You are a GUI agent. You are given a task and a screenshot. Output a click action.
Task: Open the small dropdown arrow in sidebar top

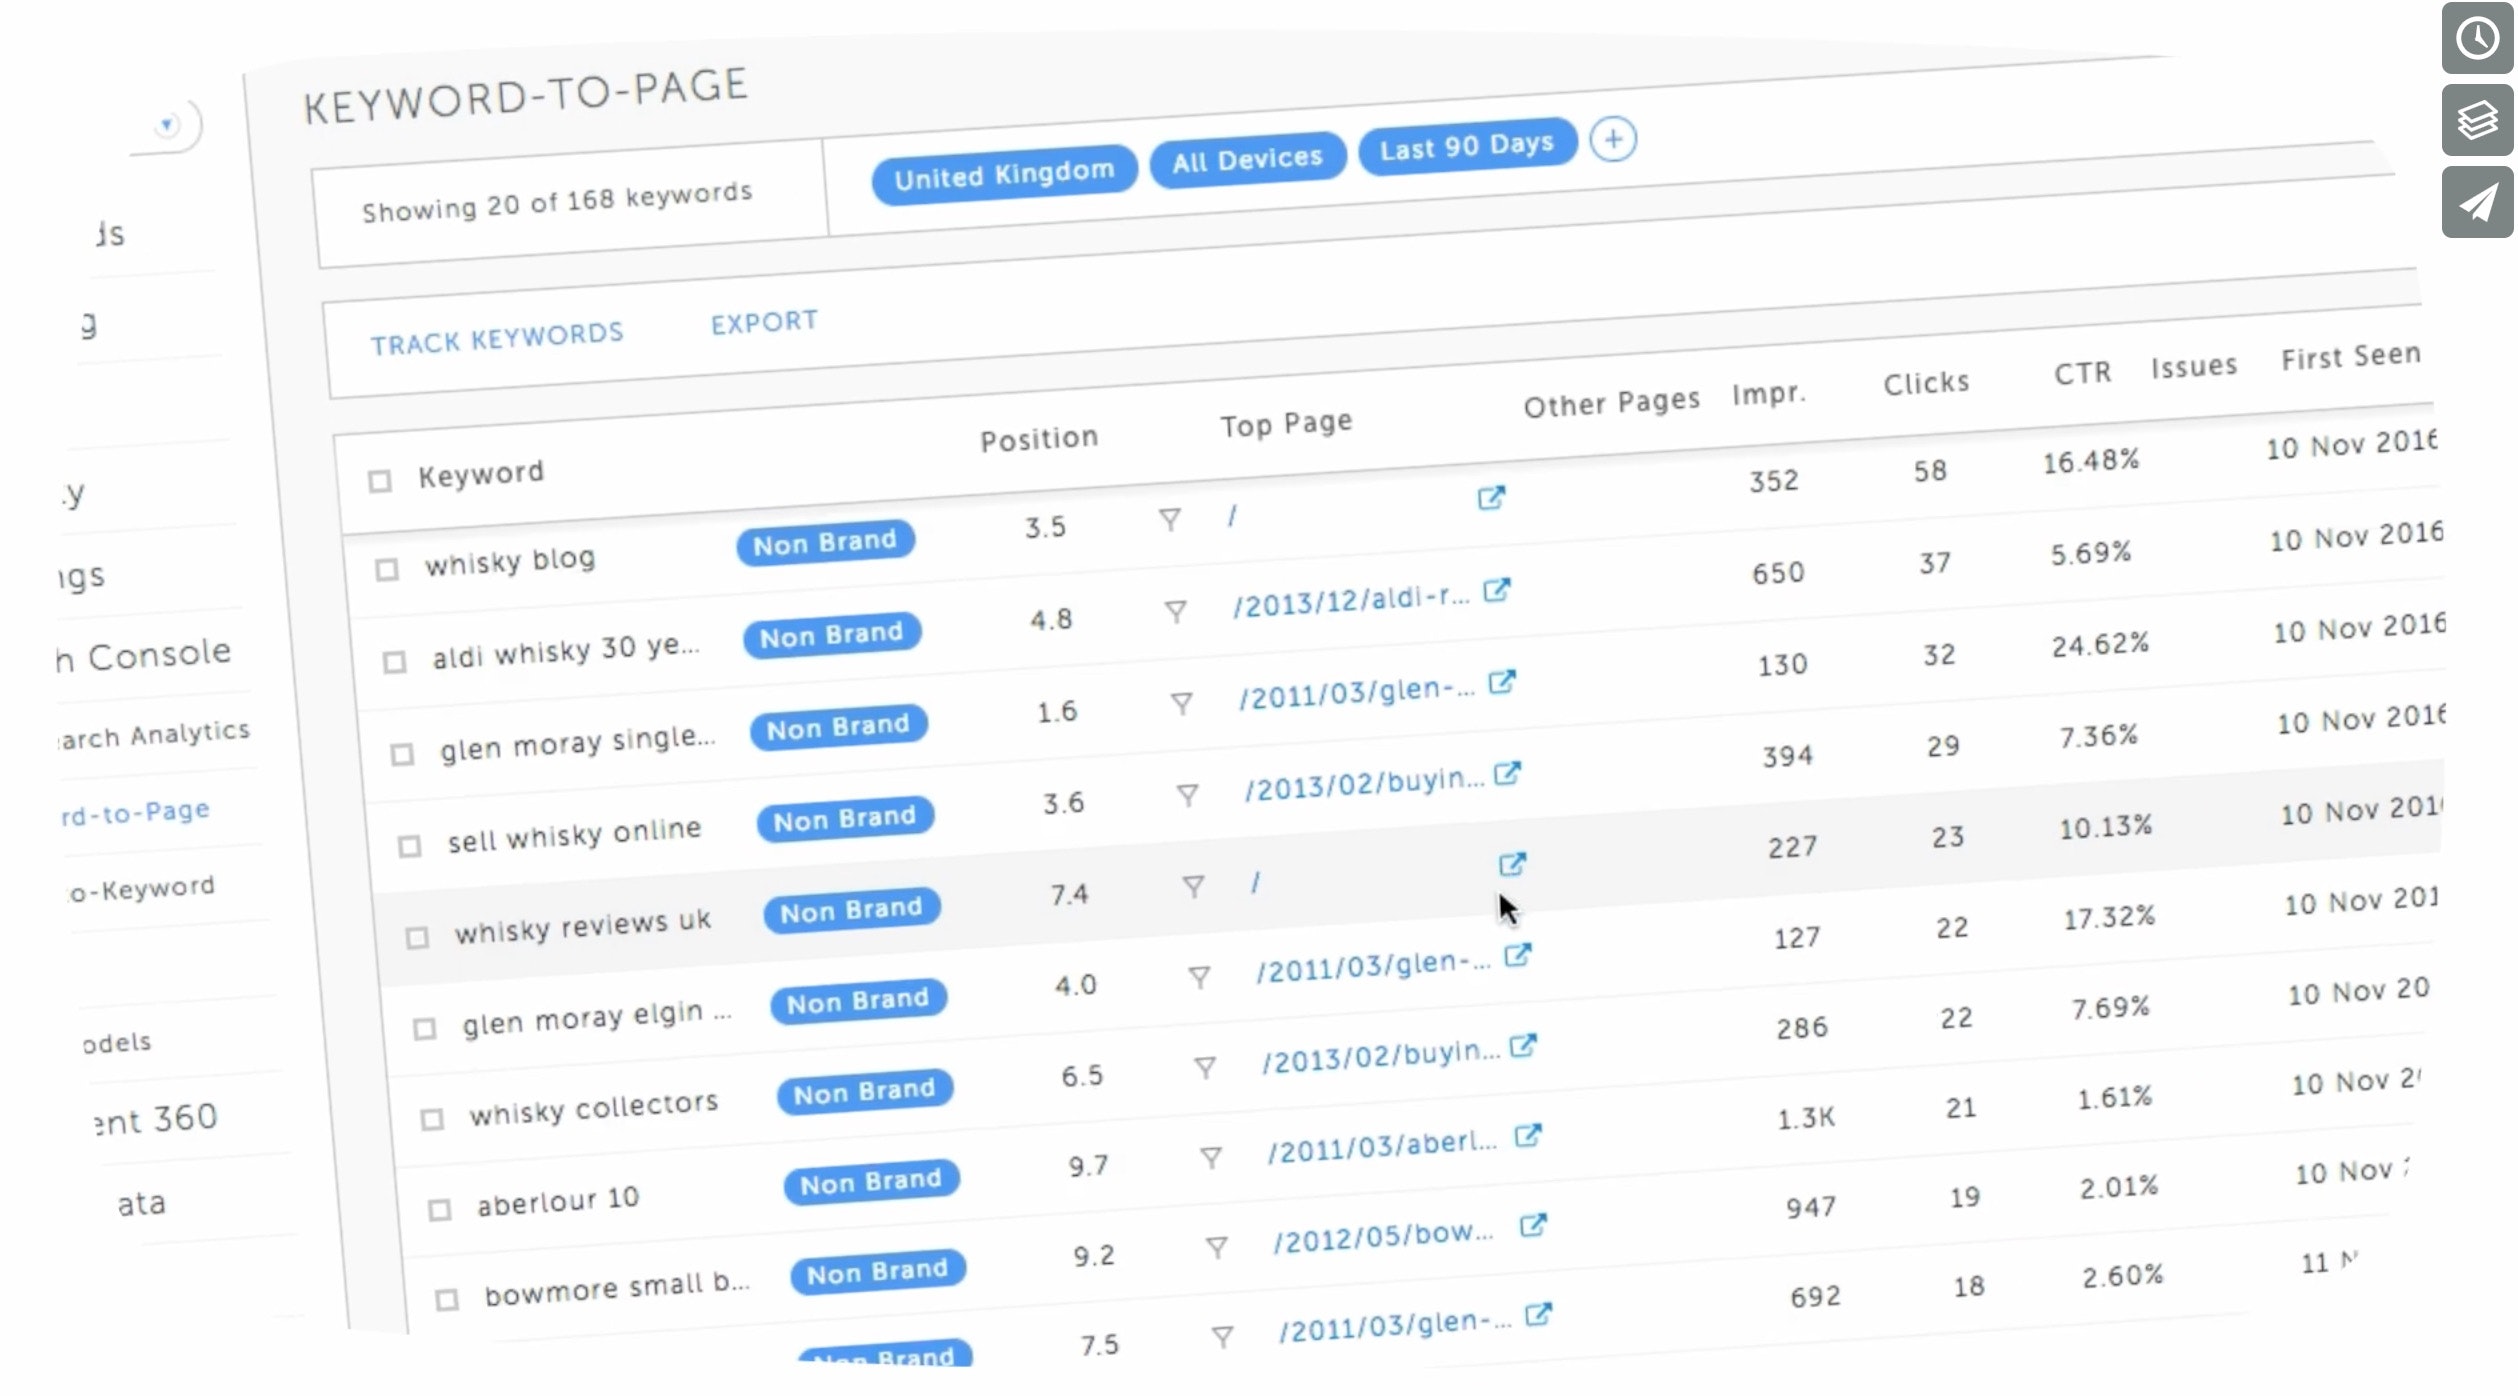point(167,125)
